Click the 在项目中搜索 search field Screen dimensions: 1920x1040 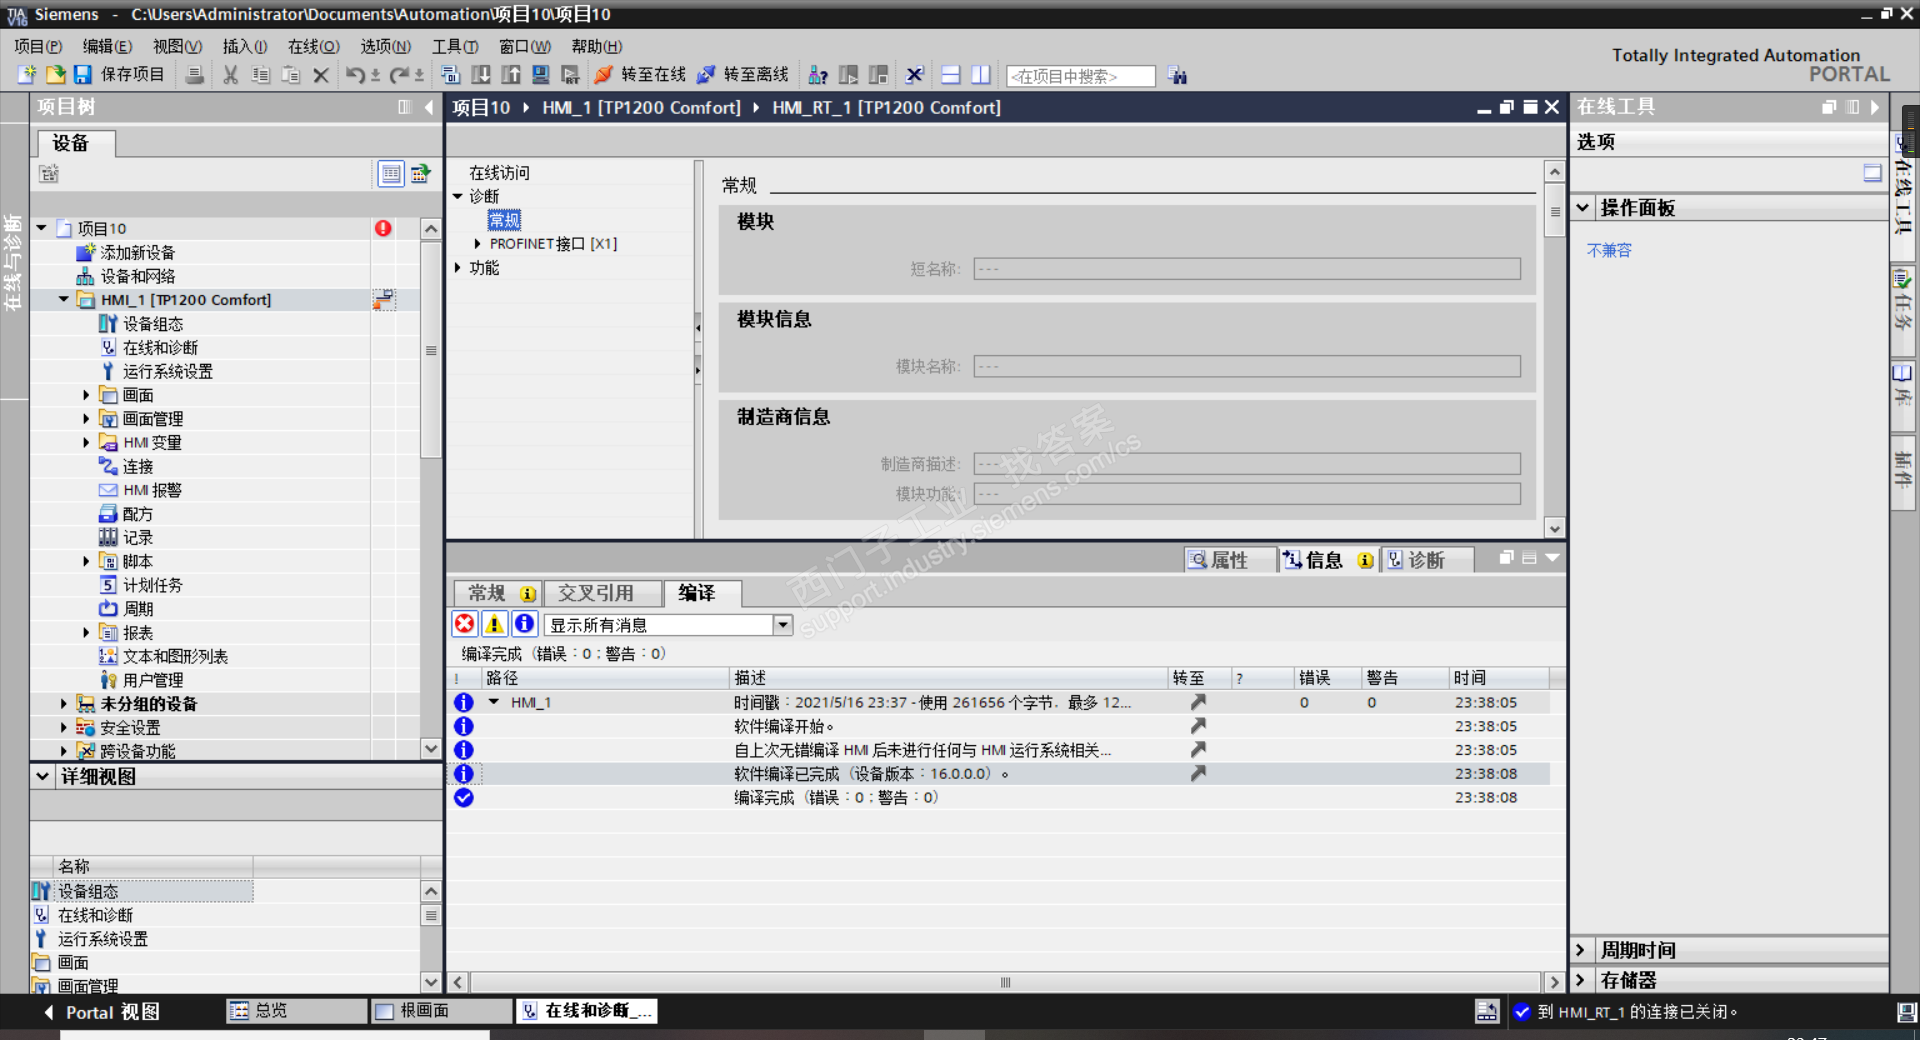(1081, 76)
